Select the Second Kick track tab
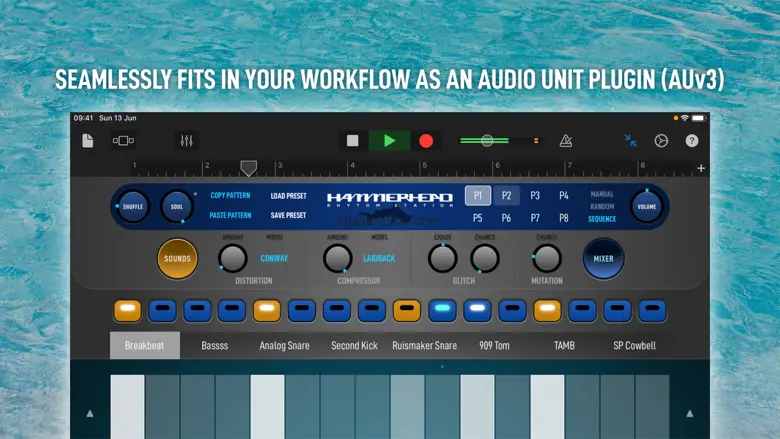780x439 pixels. (355, 346)
